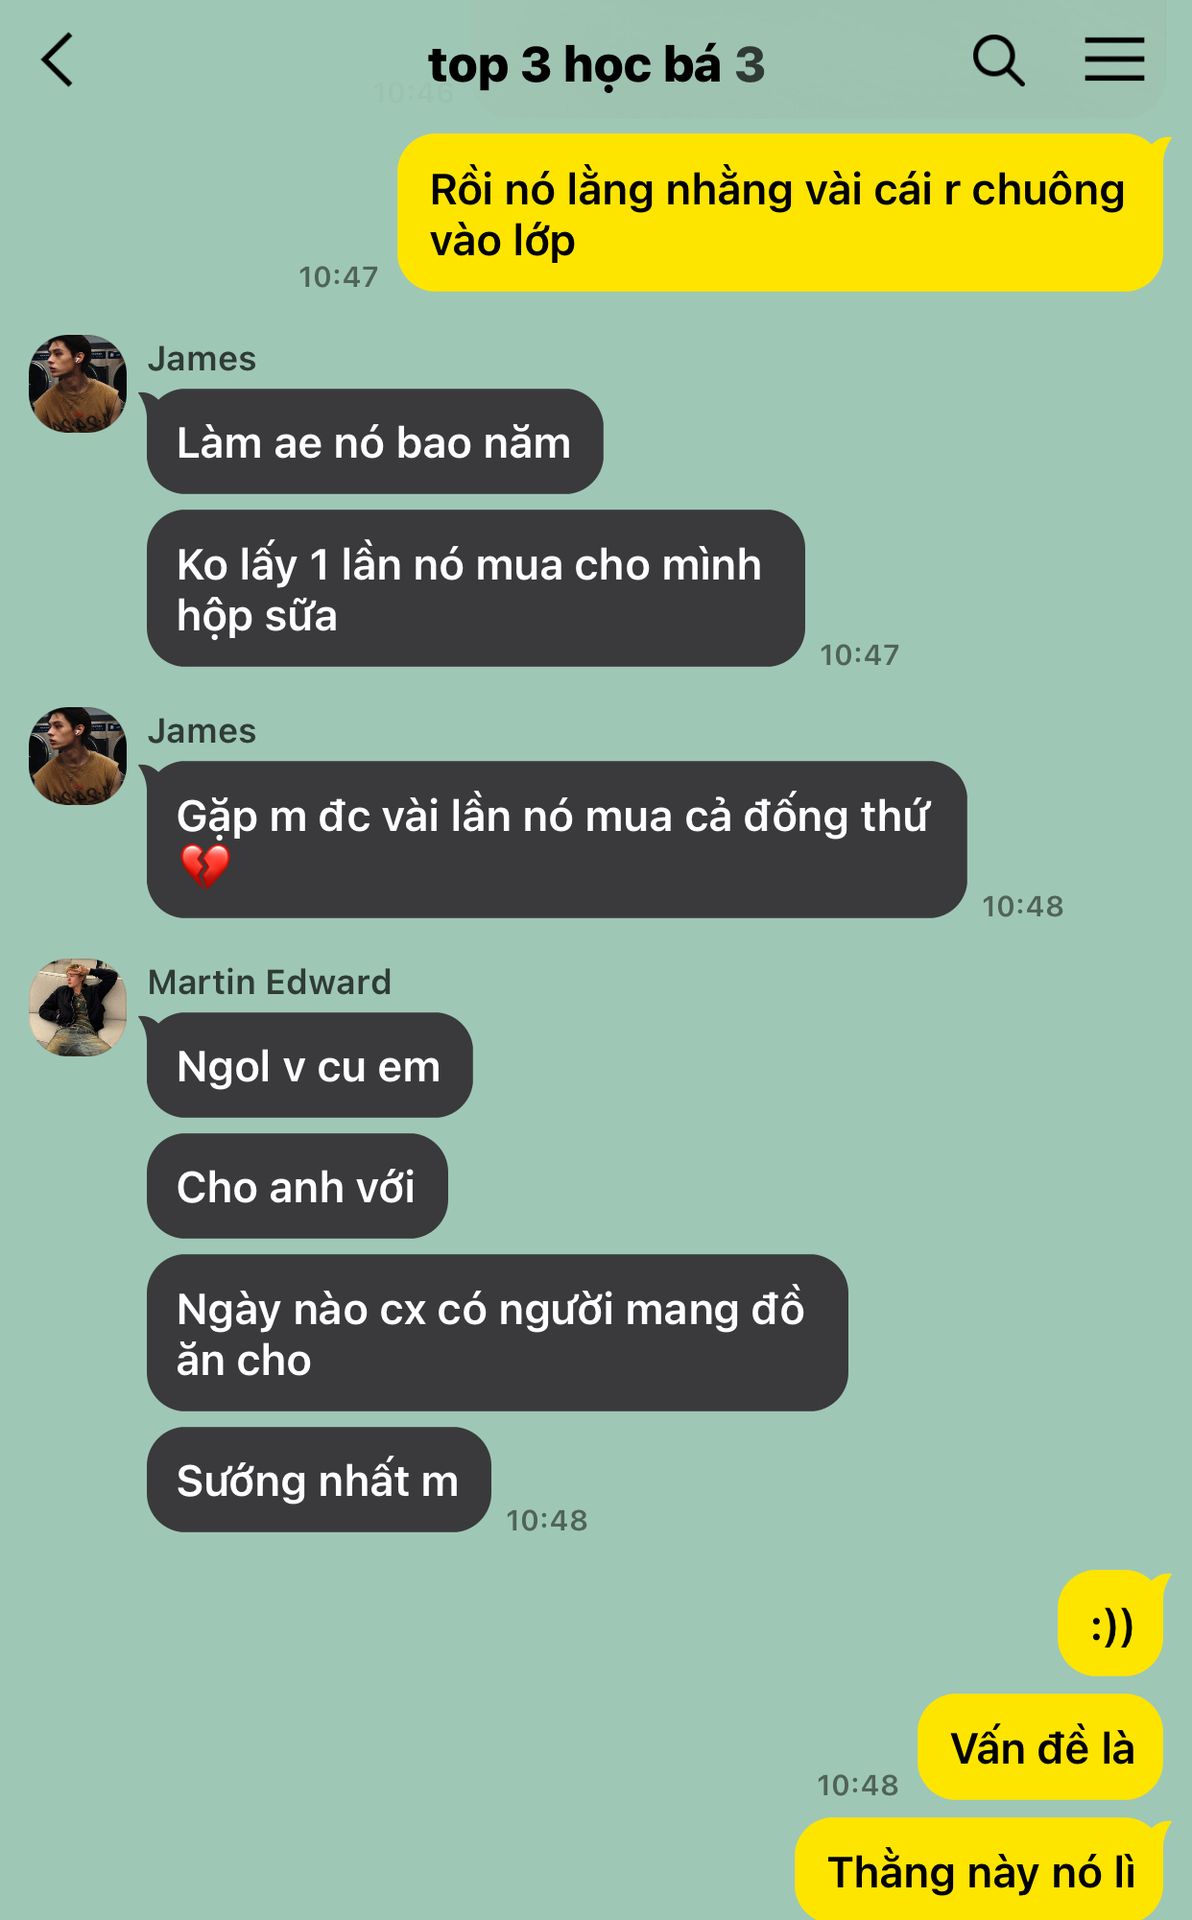1192x1920 pixels.
Task: Open James's avatar above 'Làm ae nó'
Action: [78, 384]
